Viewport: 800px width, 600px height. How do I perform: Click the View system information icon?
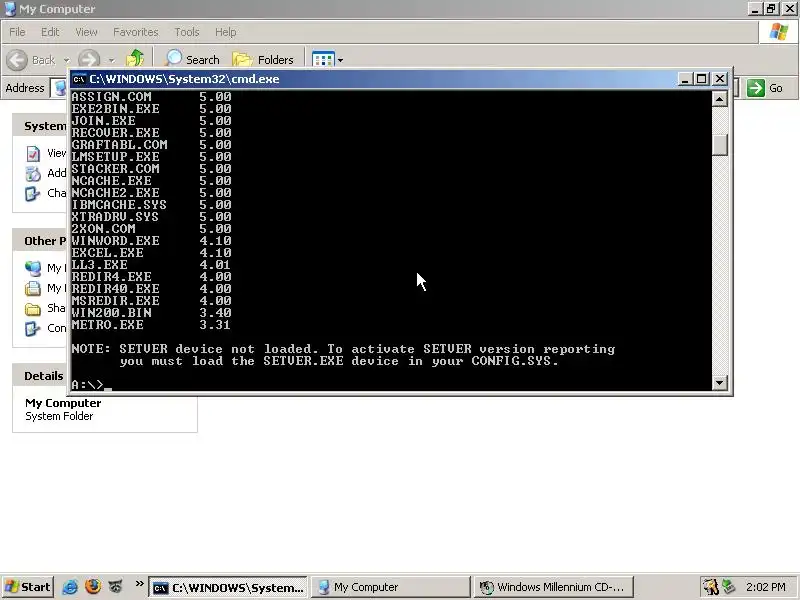coord(33,153)
